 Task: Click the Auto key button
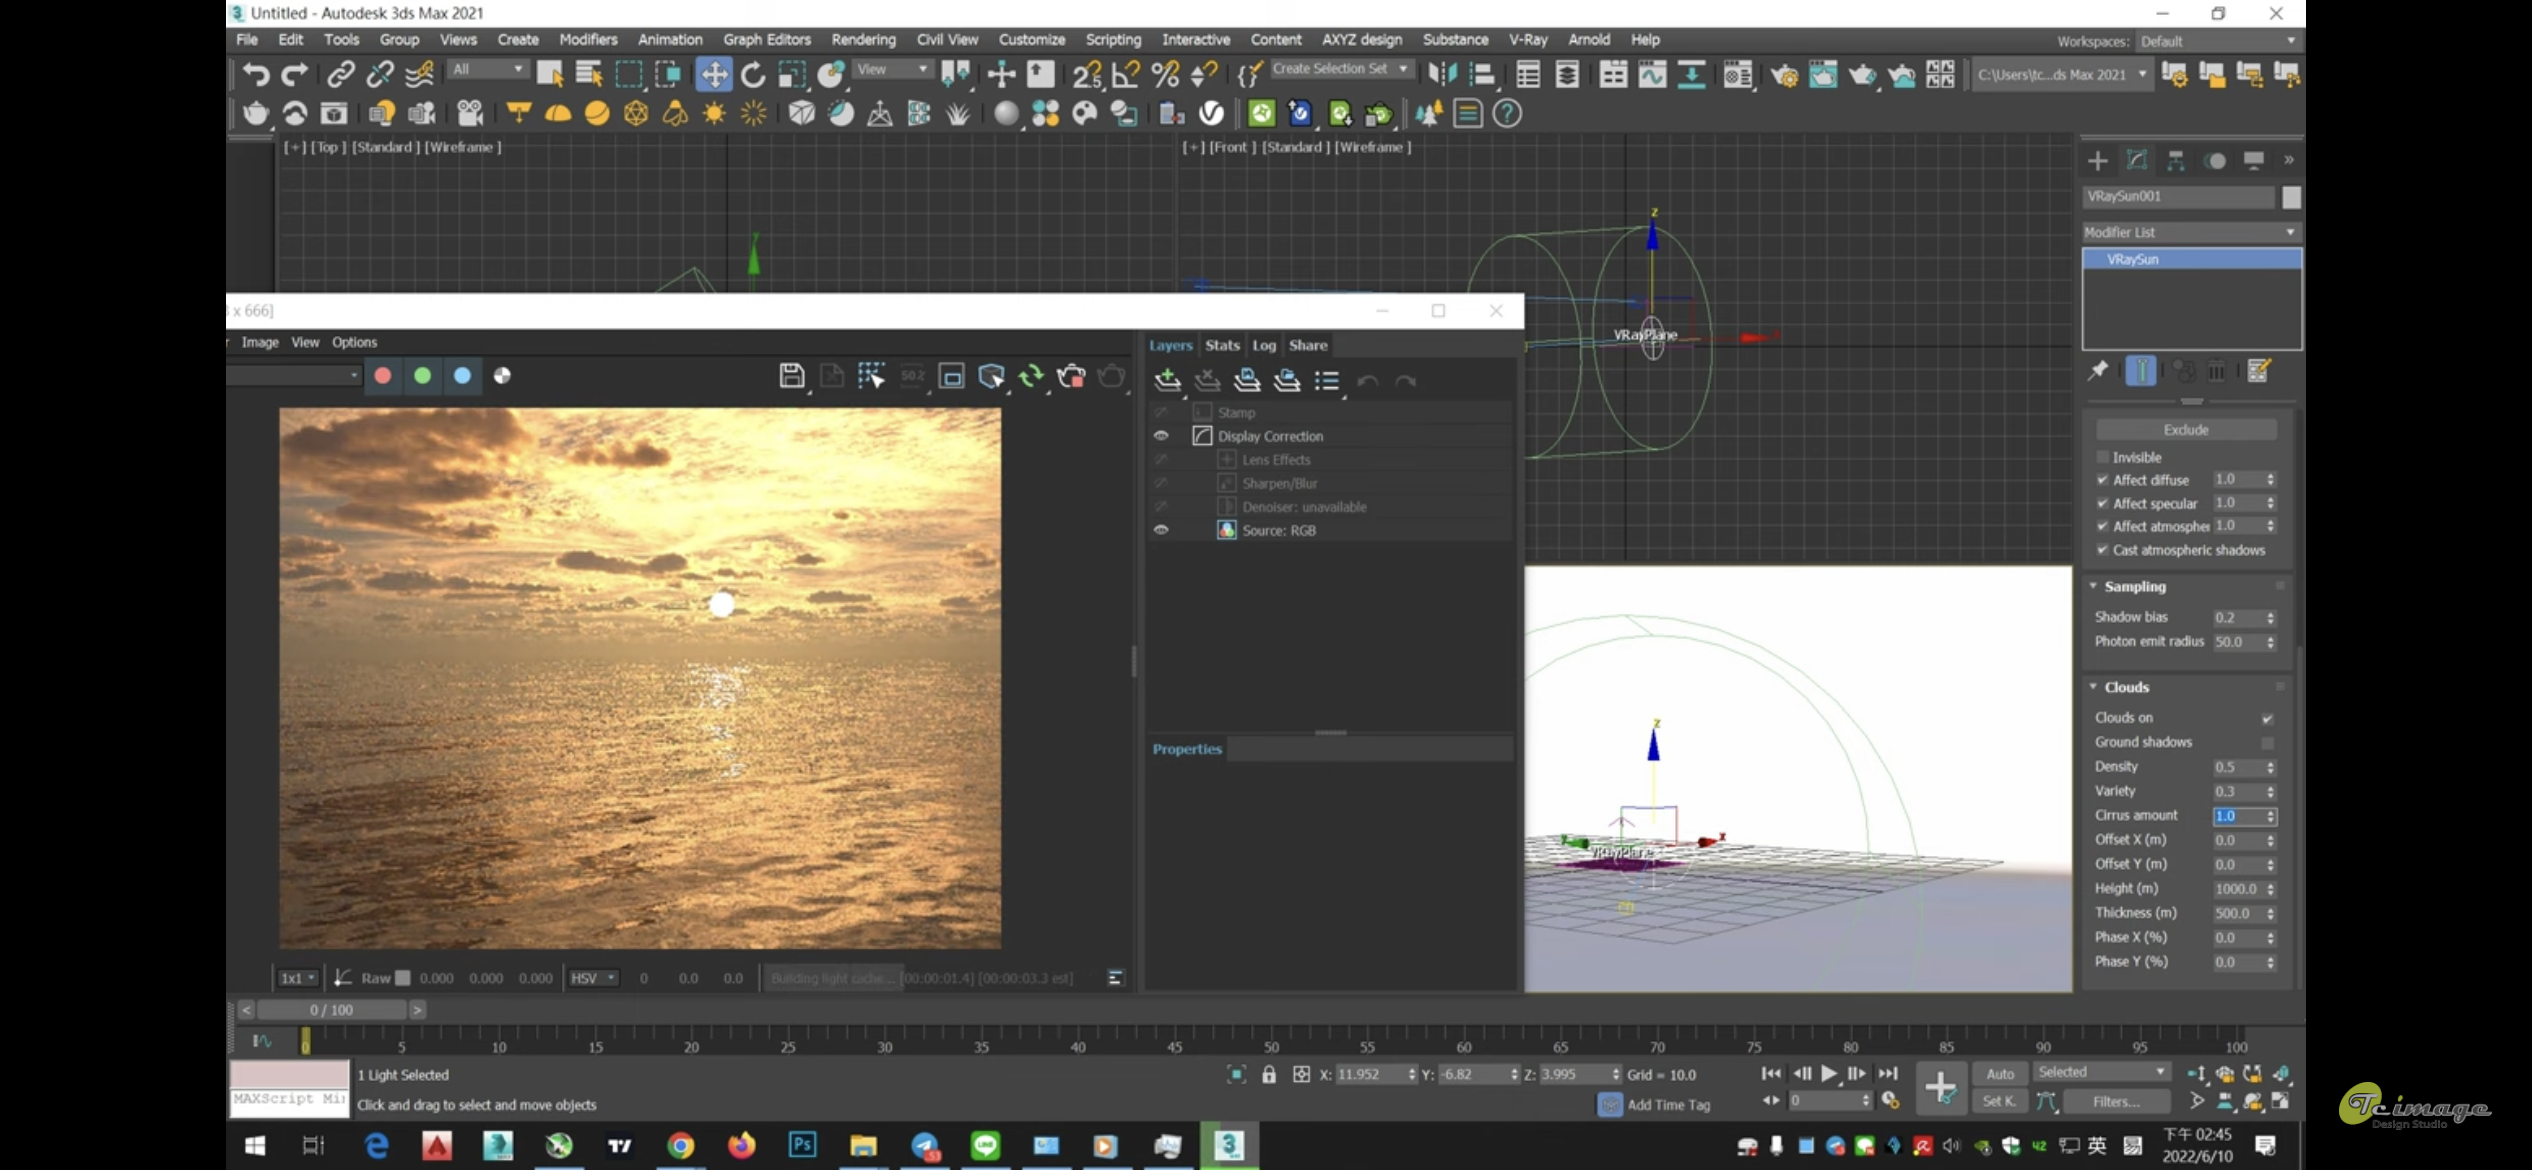[2000, 1074]
